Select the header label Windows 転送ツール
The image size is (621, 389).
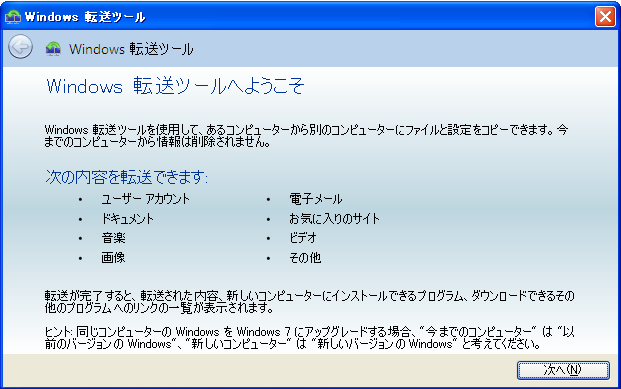tap(131, 49)
